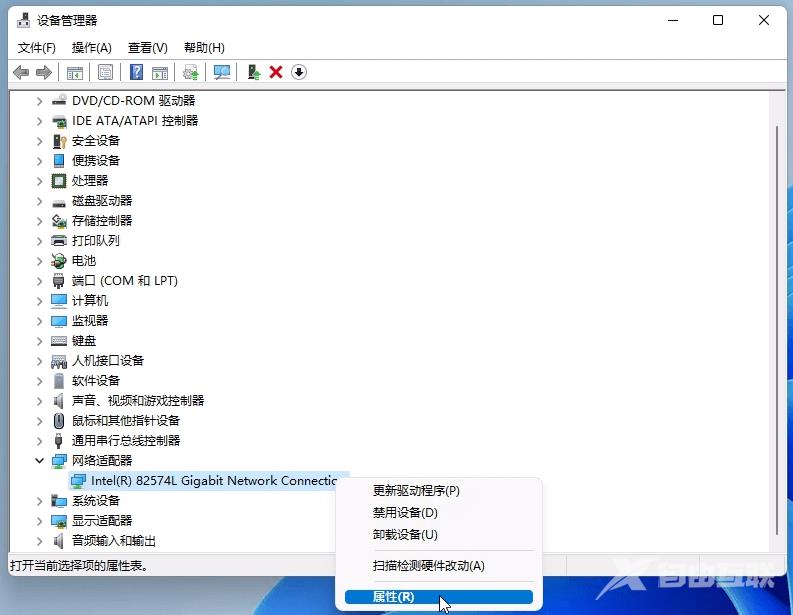Click the enable device toolbar icon
793x615 pixels.
tap(253, 72)
